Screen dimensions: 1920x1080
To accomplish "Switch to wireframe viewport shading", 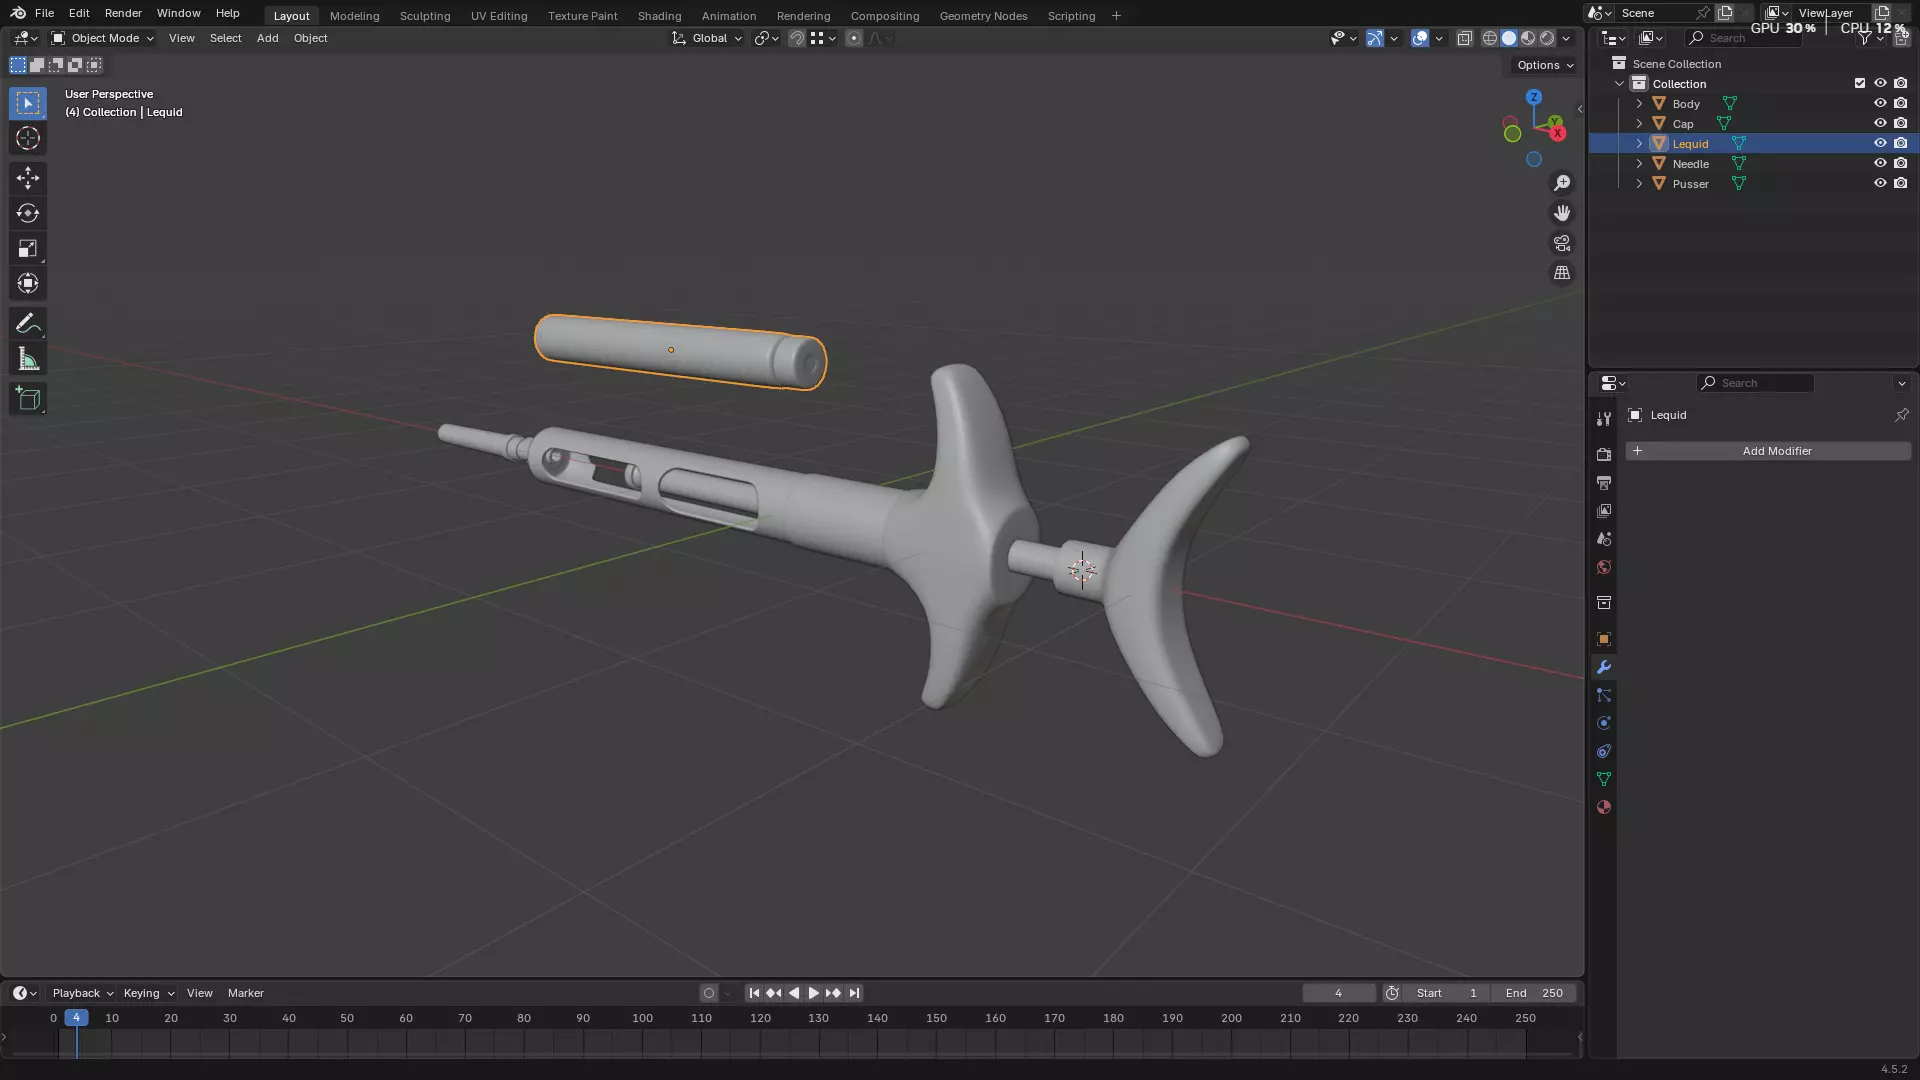I will pyautogui.click(x=1490, y=38).
